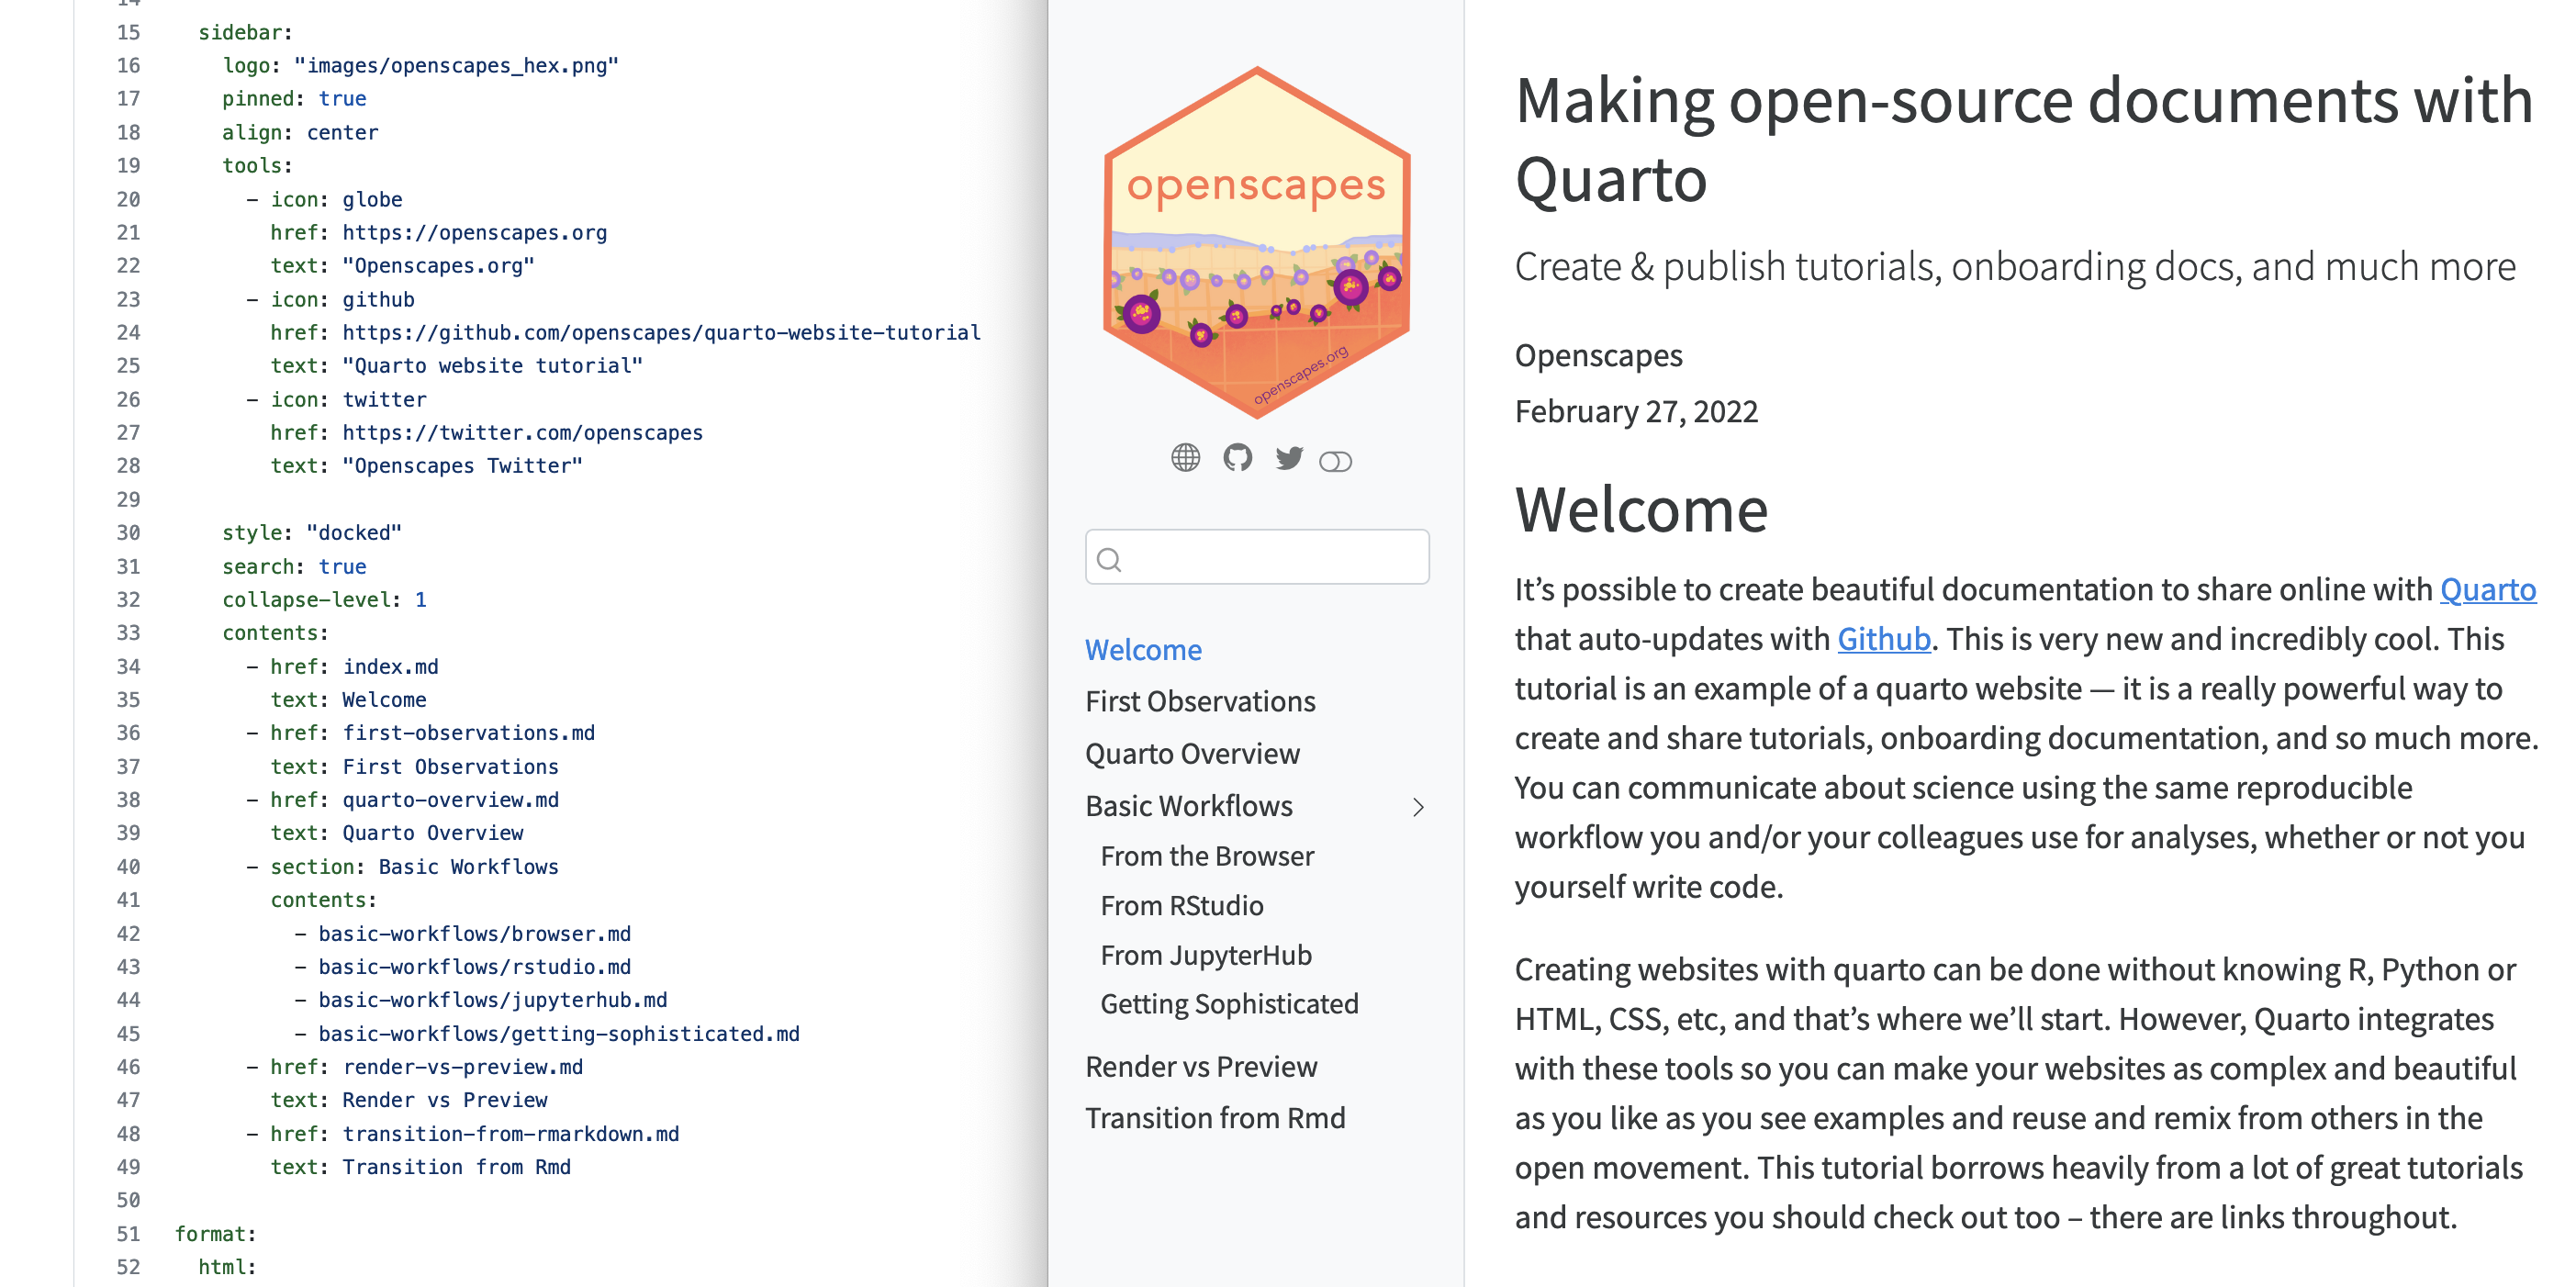The width and height of the screenshot is (2576, 1287).
Task: Click 'align: center' code line
Action: [x=300, y=132]
